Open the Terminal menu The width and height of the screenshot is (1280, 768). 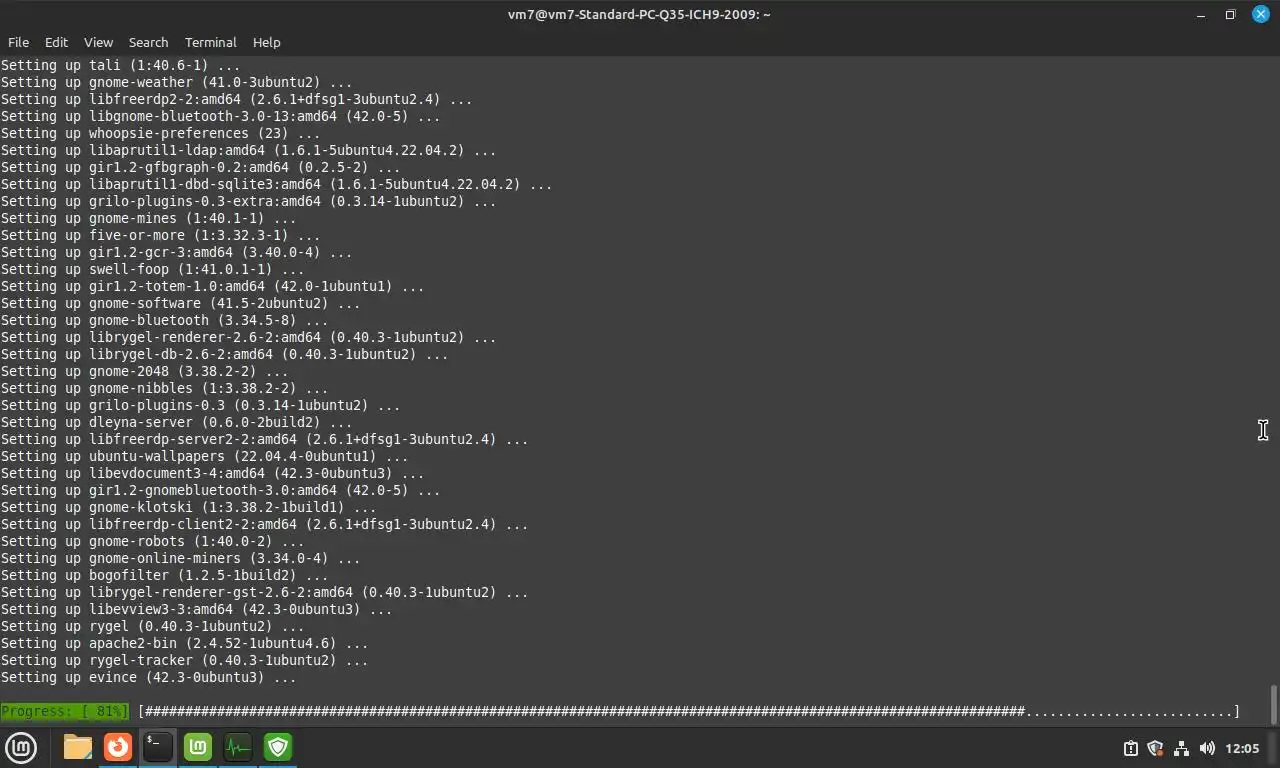tap(210, 42)
